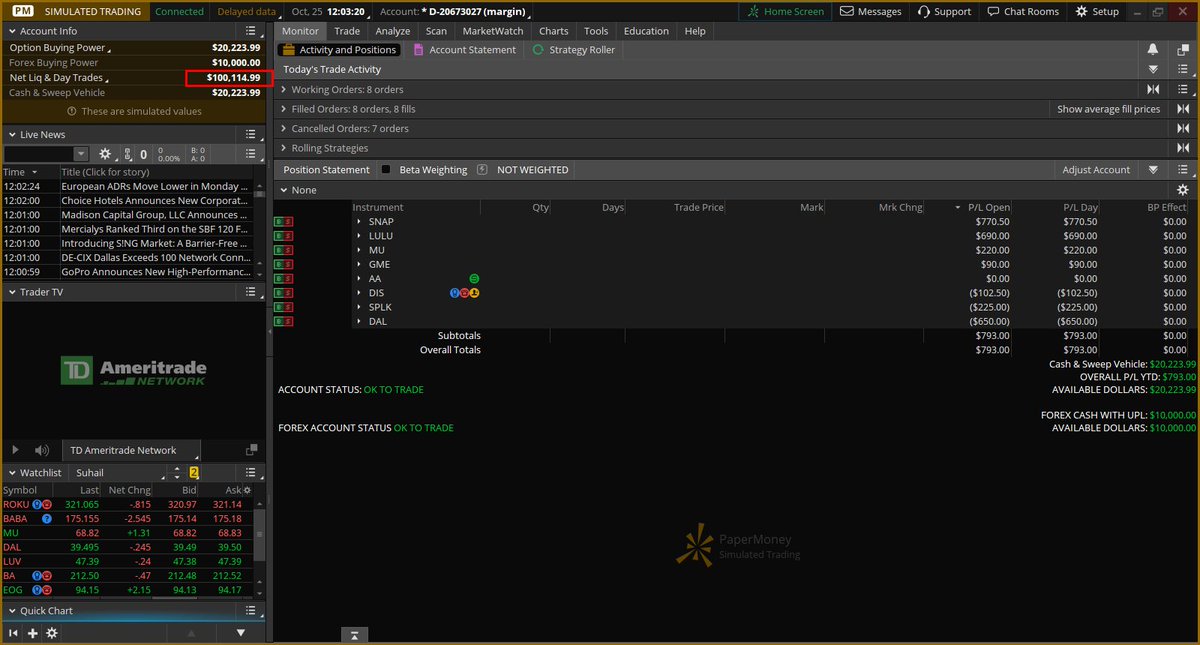This screenshot has width=1200, height=645.
Task: Open the GoPro Announces news story
Action: point(155,272)
